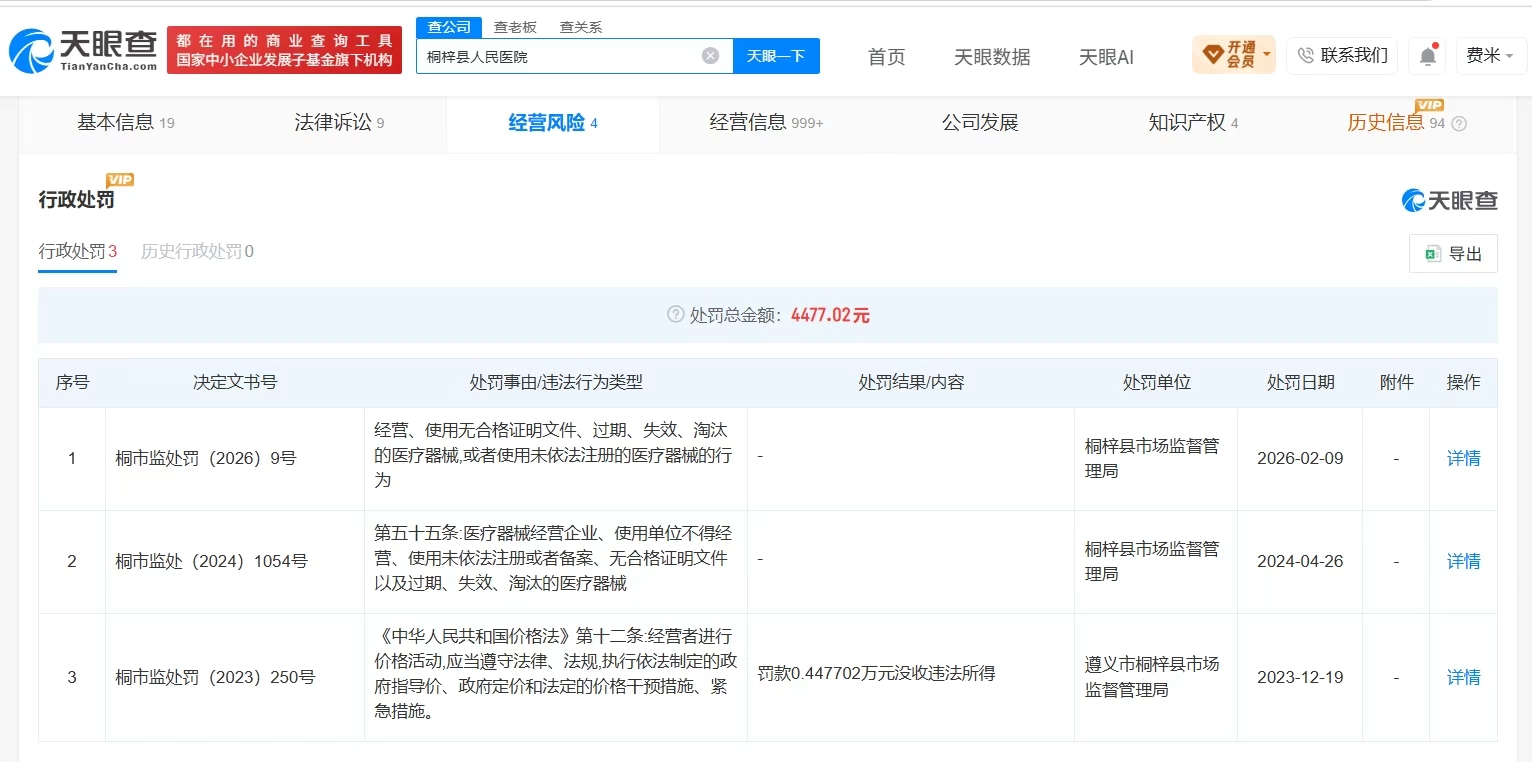
Task: Click the date 2026-02-09
Action: point(1300,458)
